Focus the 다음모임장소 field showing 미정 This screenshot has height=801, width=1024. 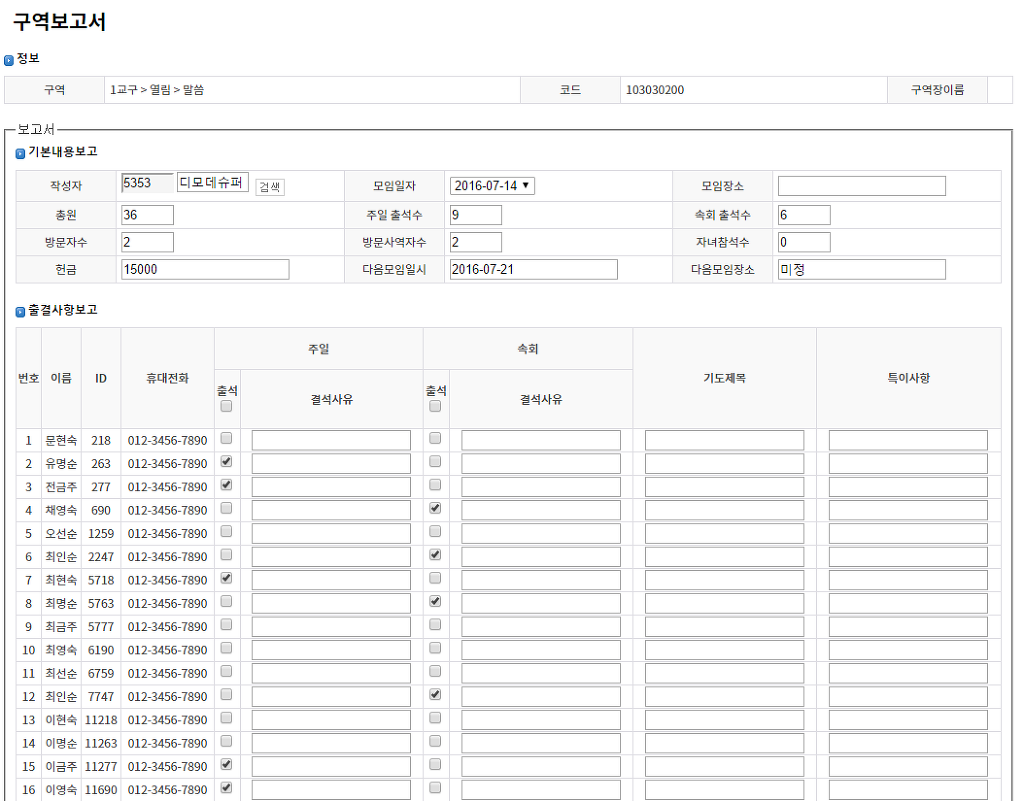tap(861, 269)
